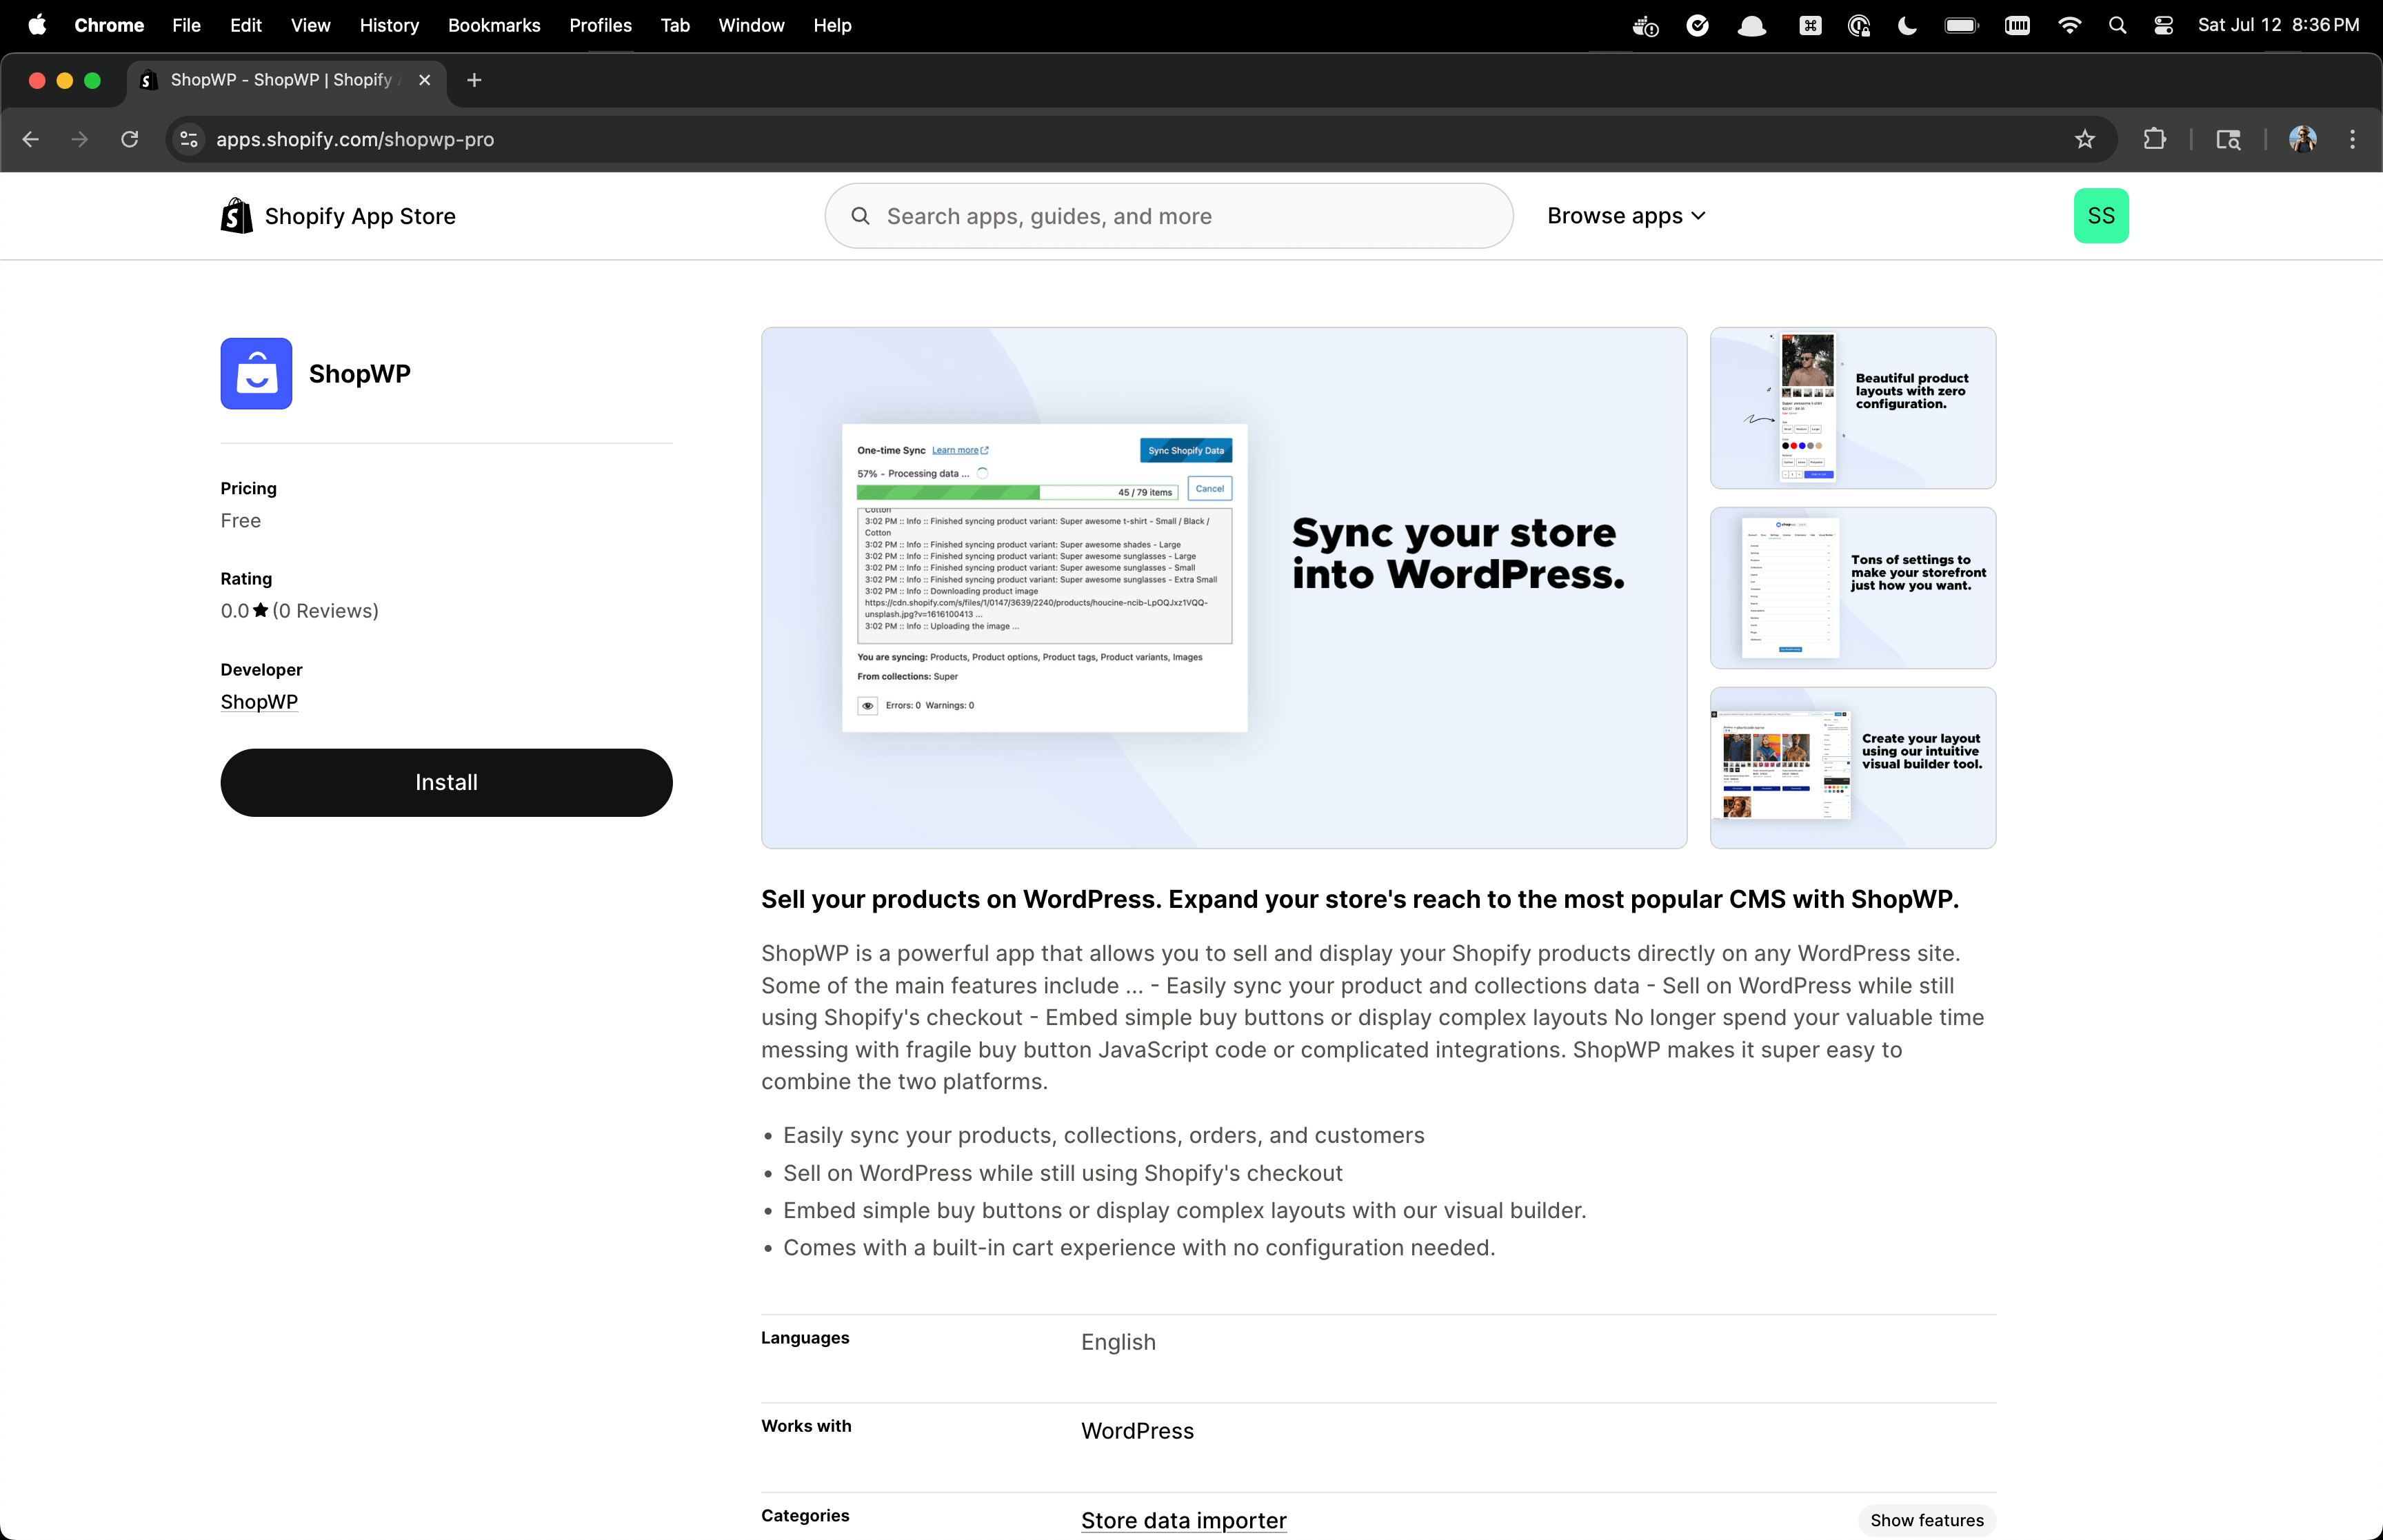Click the Wi-Fi status icon
The height and width of the screenshot is (1540, 2383).
coord(2070,25)
